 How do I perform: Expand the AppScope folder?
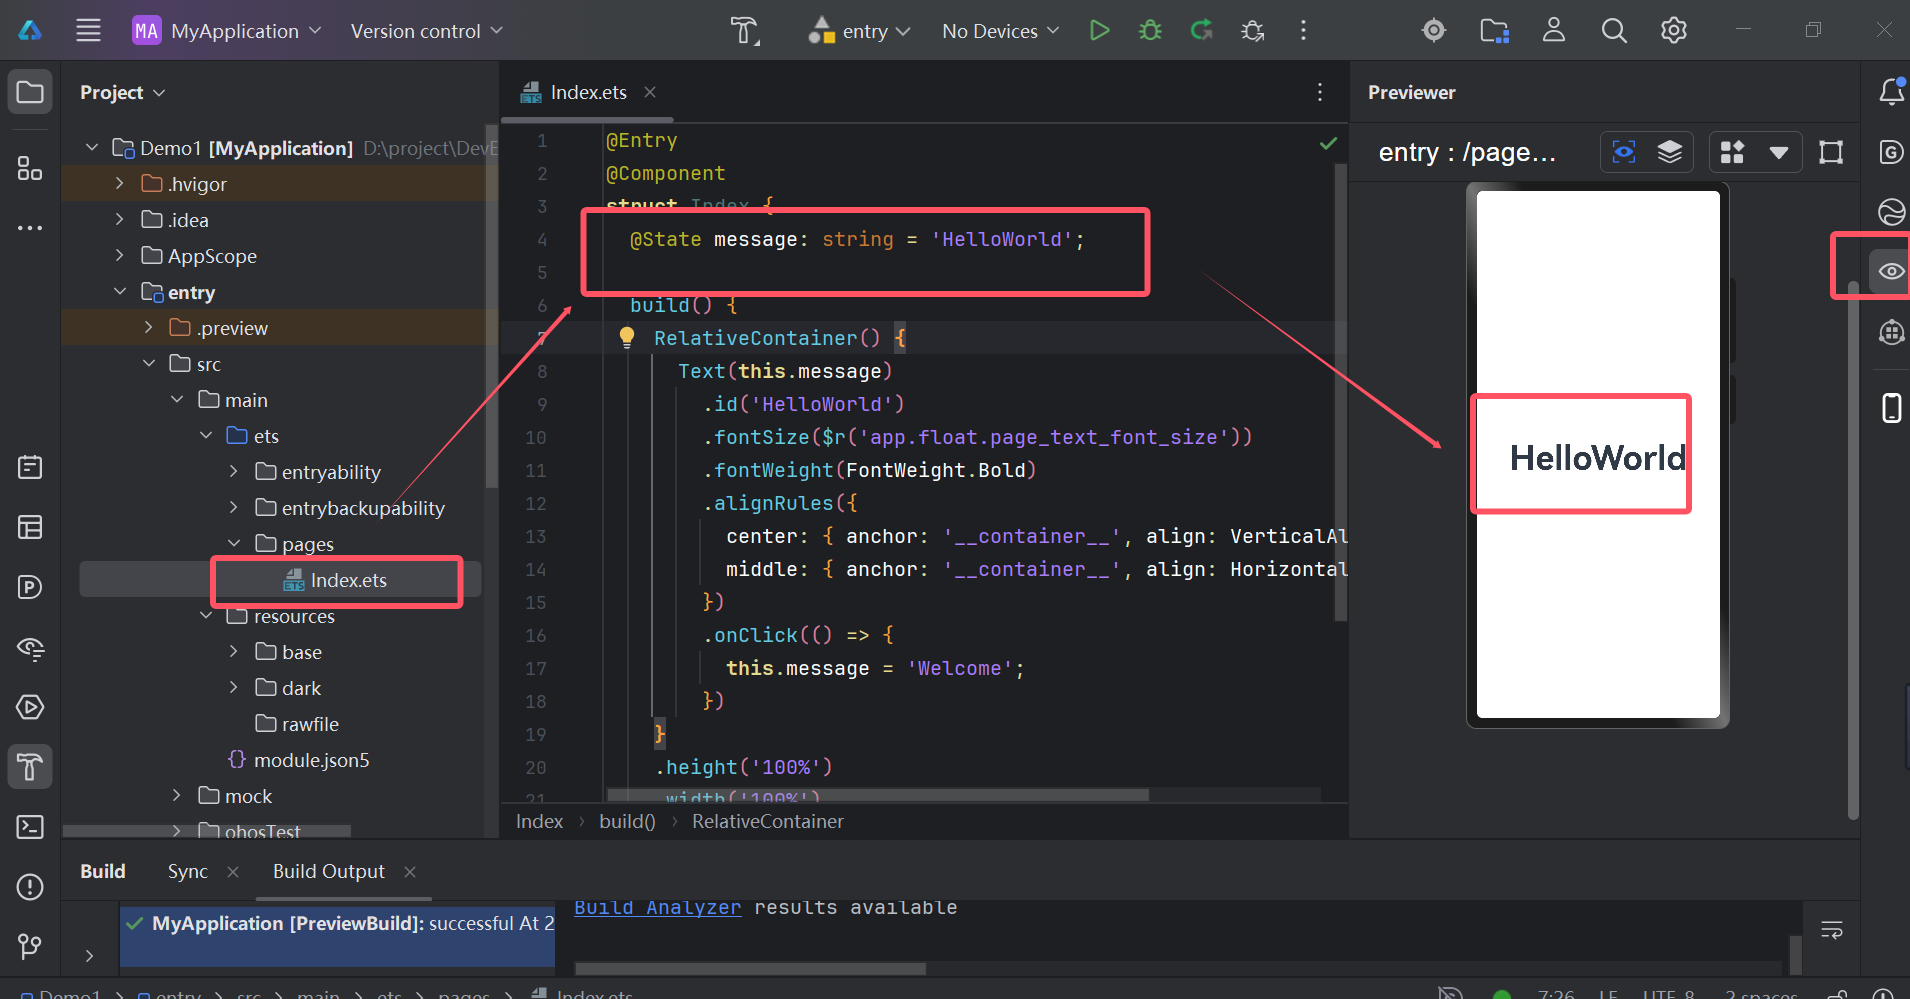(x=120, y=256)
